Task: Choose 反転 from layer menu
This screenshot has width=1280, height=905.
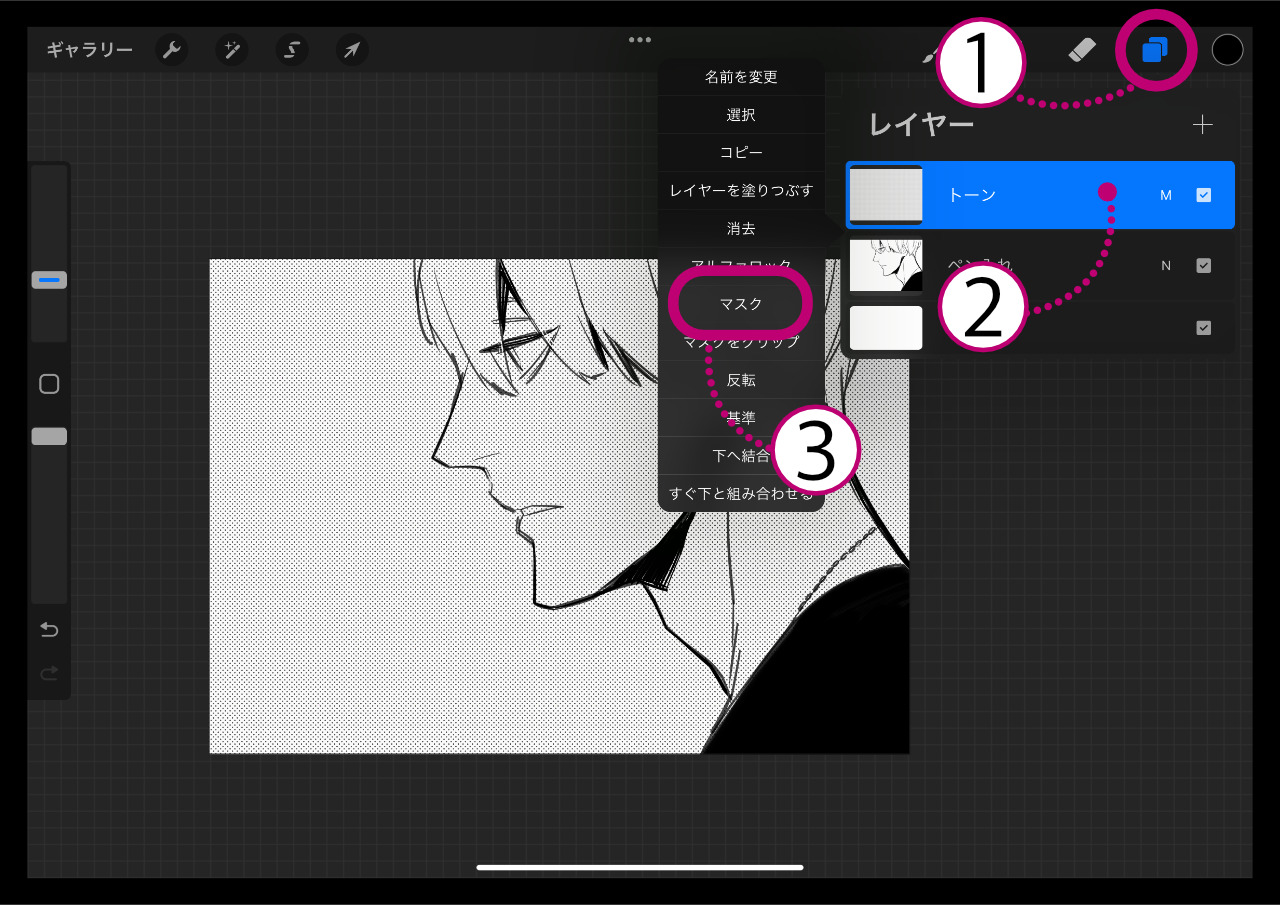Action: coord(741,380)
